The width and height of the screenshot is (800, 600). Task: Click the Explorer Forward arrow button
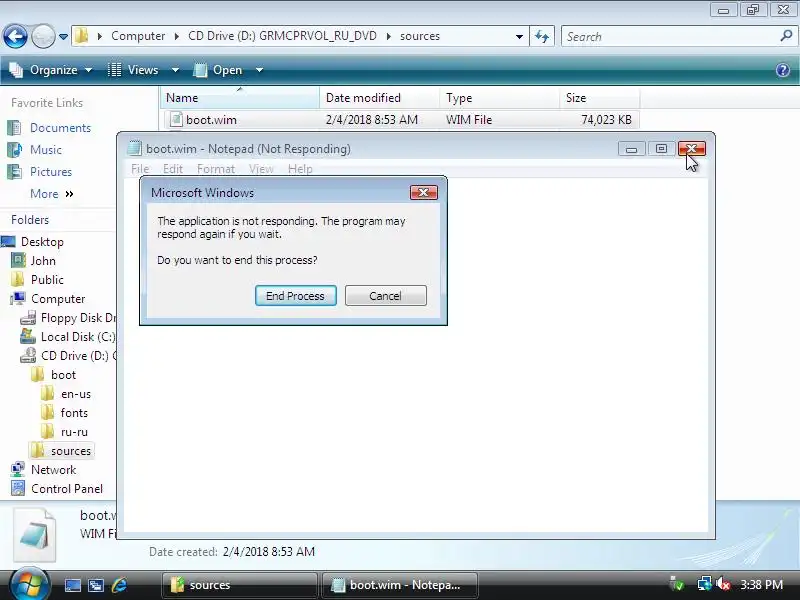click(x=43, y=36)
